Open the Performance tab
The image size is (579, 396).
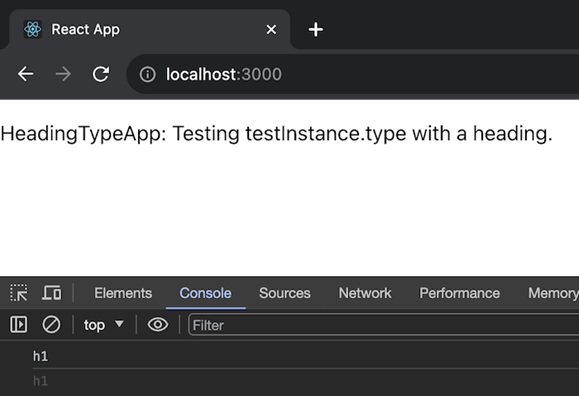459,293
